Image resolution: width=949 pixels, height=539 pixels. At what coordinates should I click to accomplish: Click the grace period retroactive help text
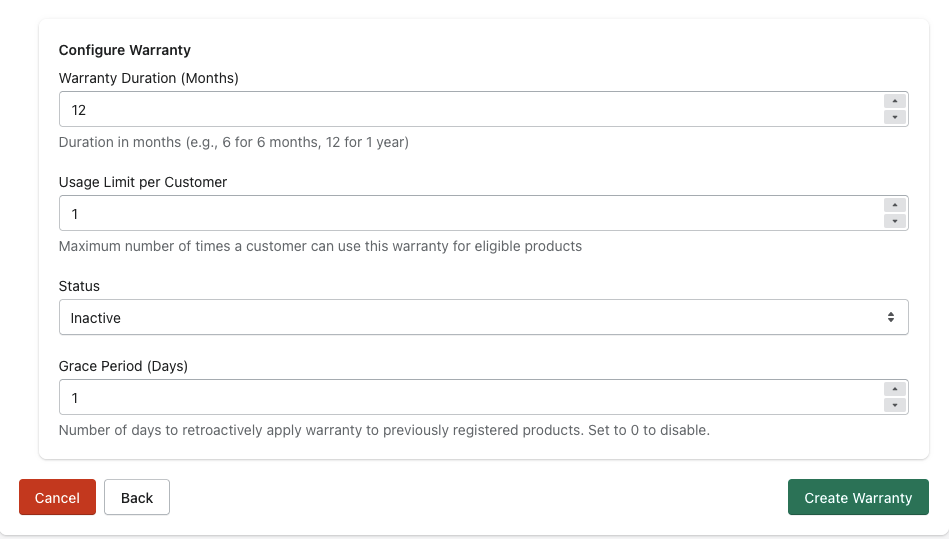click(x=384, y=430)
